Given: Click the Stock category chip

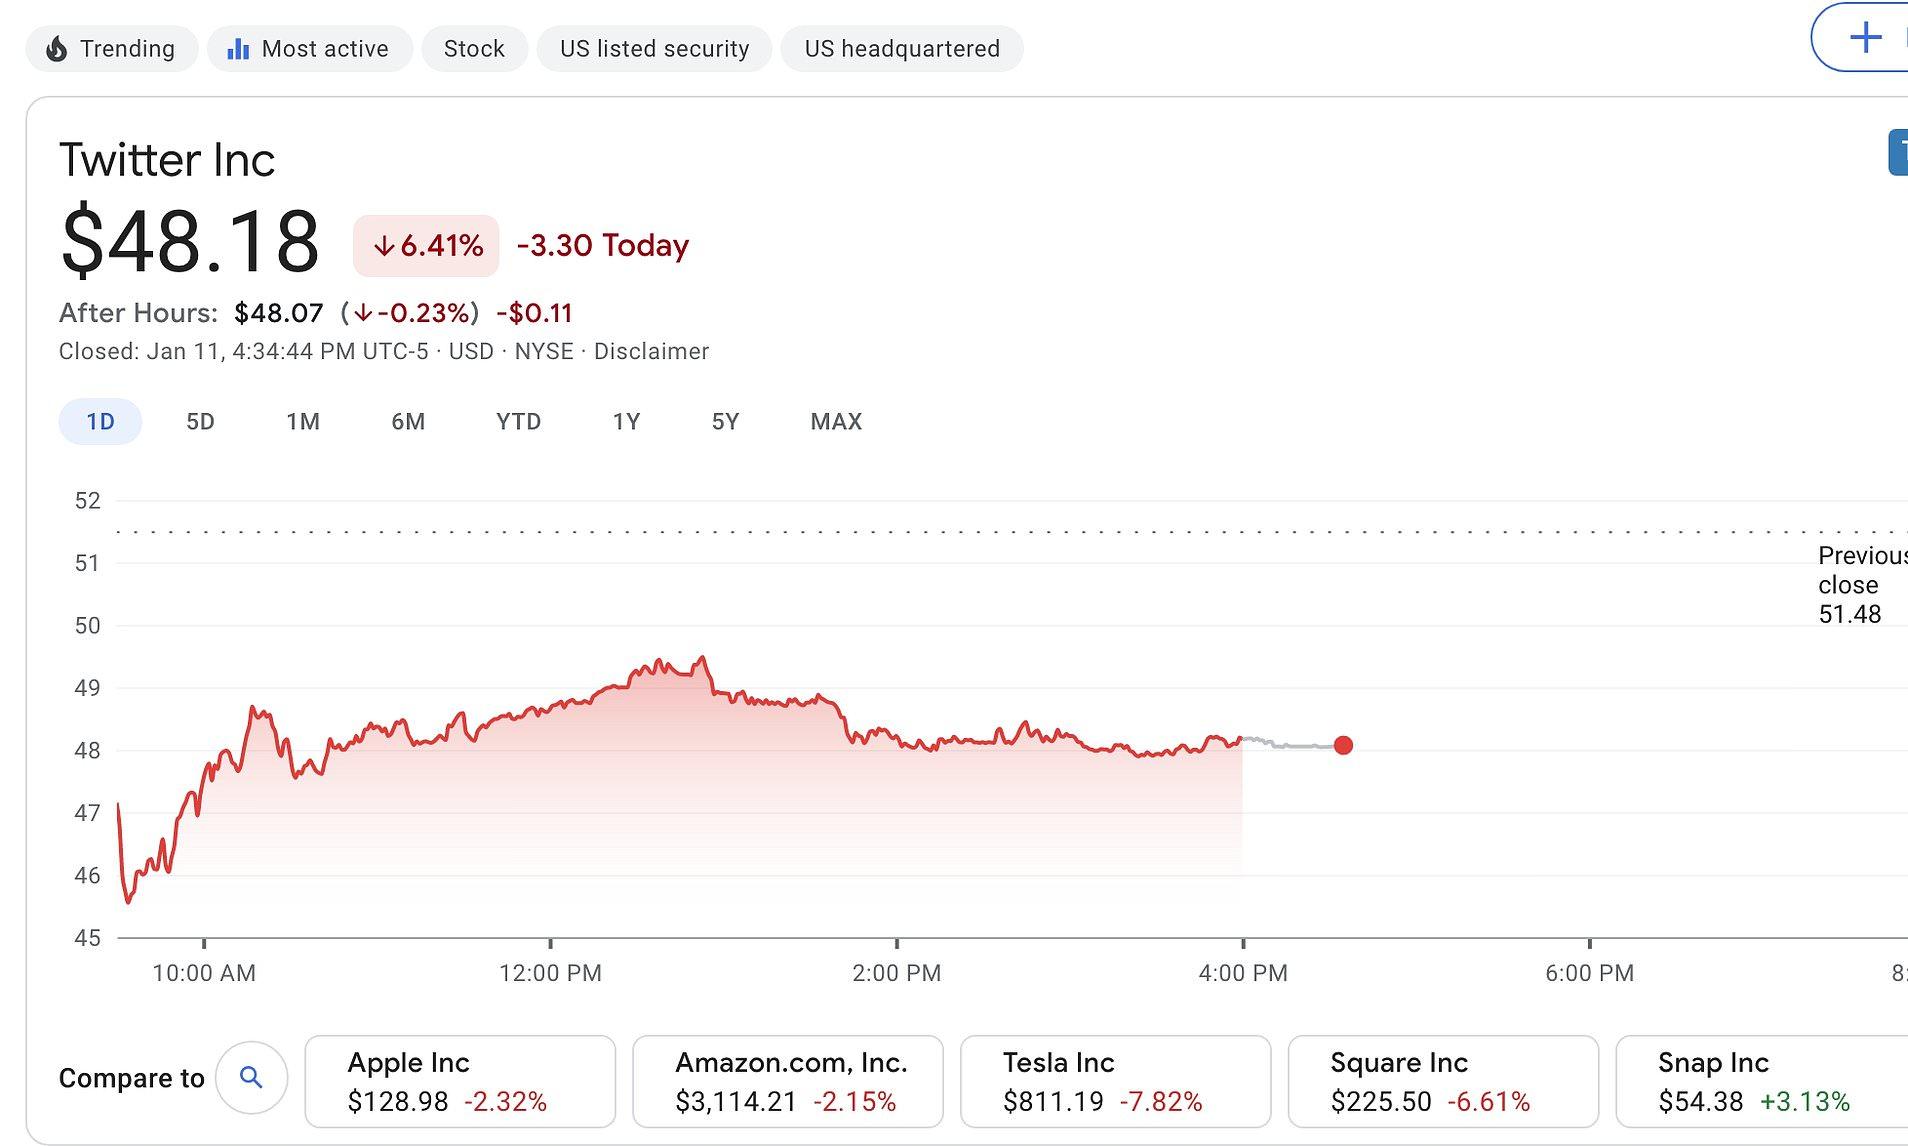Looking at the screenshot, I should pyautogui.click(x=474, y=49).
